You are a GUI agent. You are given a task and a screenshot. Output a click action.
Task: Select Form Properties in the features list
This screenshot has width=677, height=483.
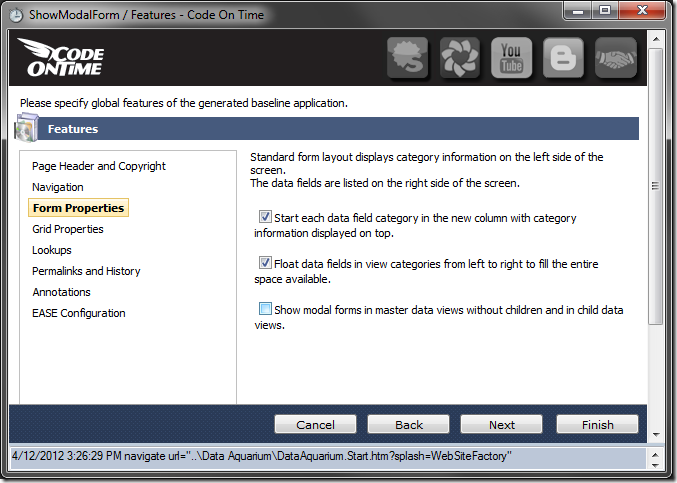pyautogui.click(x=79, y=208)
